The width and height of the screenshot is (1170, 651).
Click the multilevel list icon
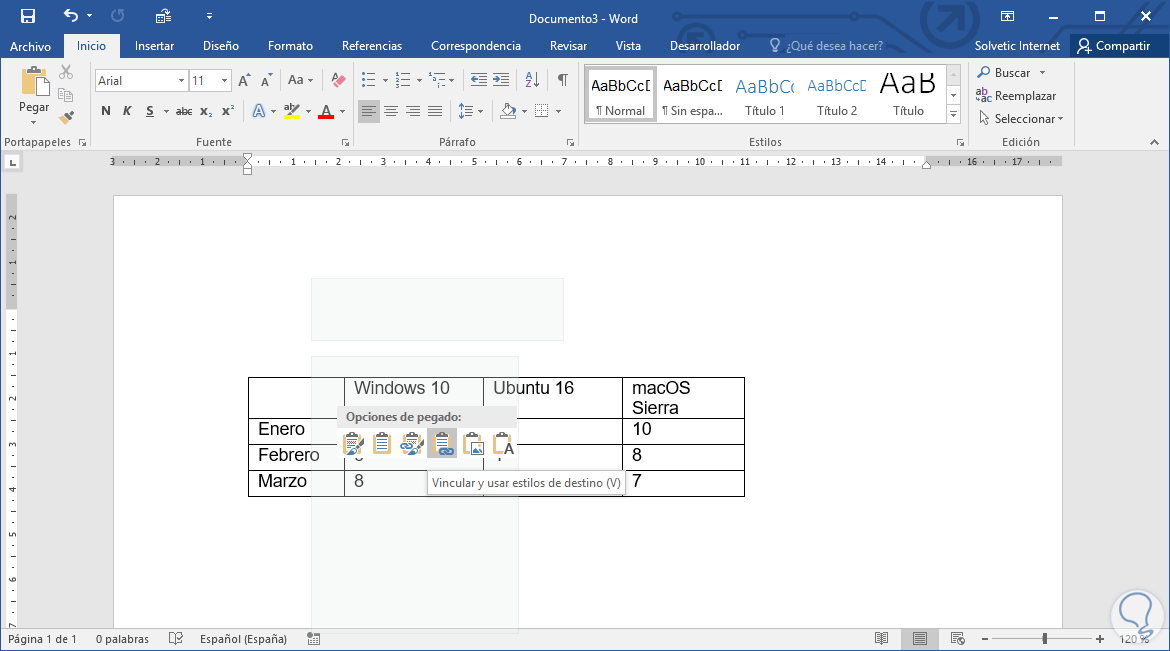click(437, 80)
